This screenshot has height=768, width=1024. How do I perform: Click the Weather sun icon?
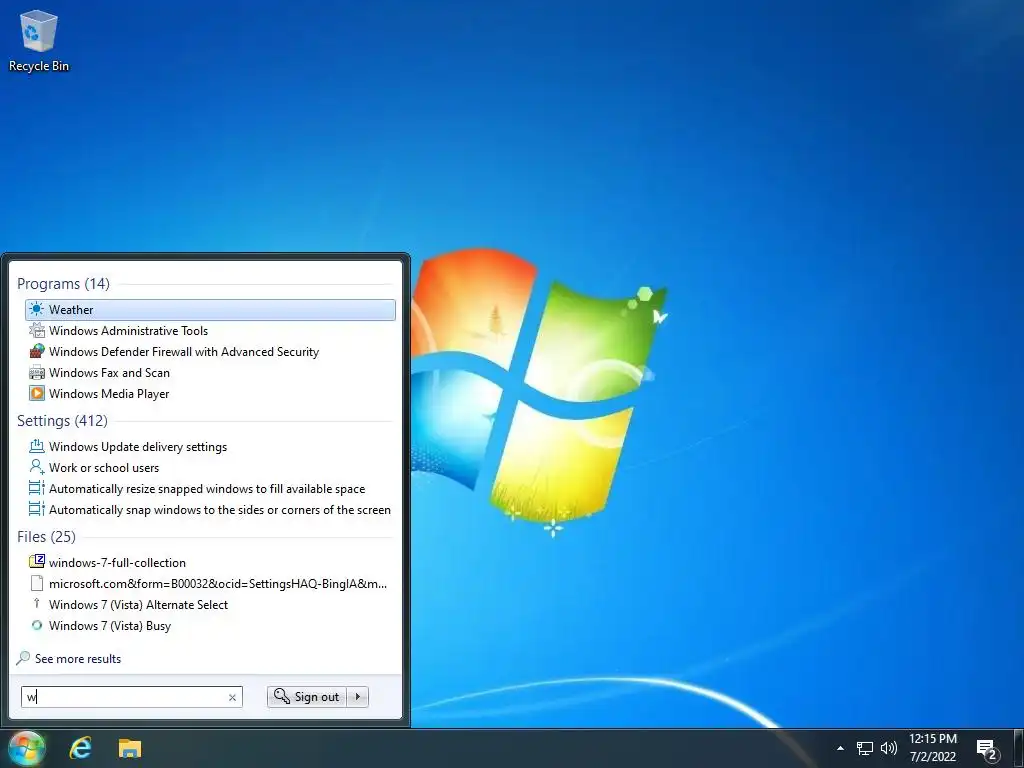click(x=37, y=310)
